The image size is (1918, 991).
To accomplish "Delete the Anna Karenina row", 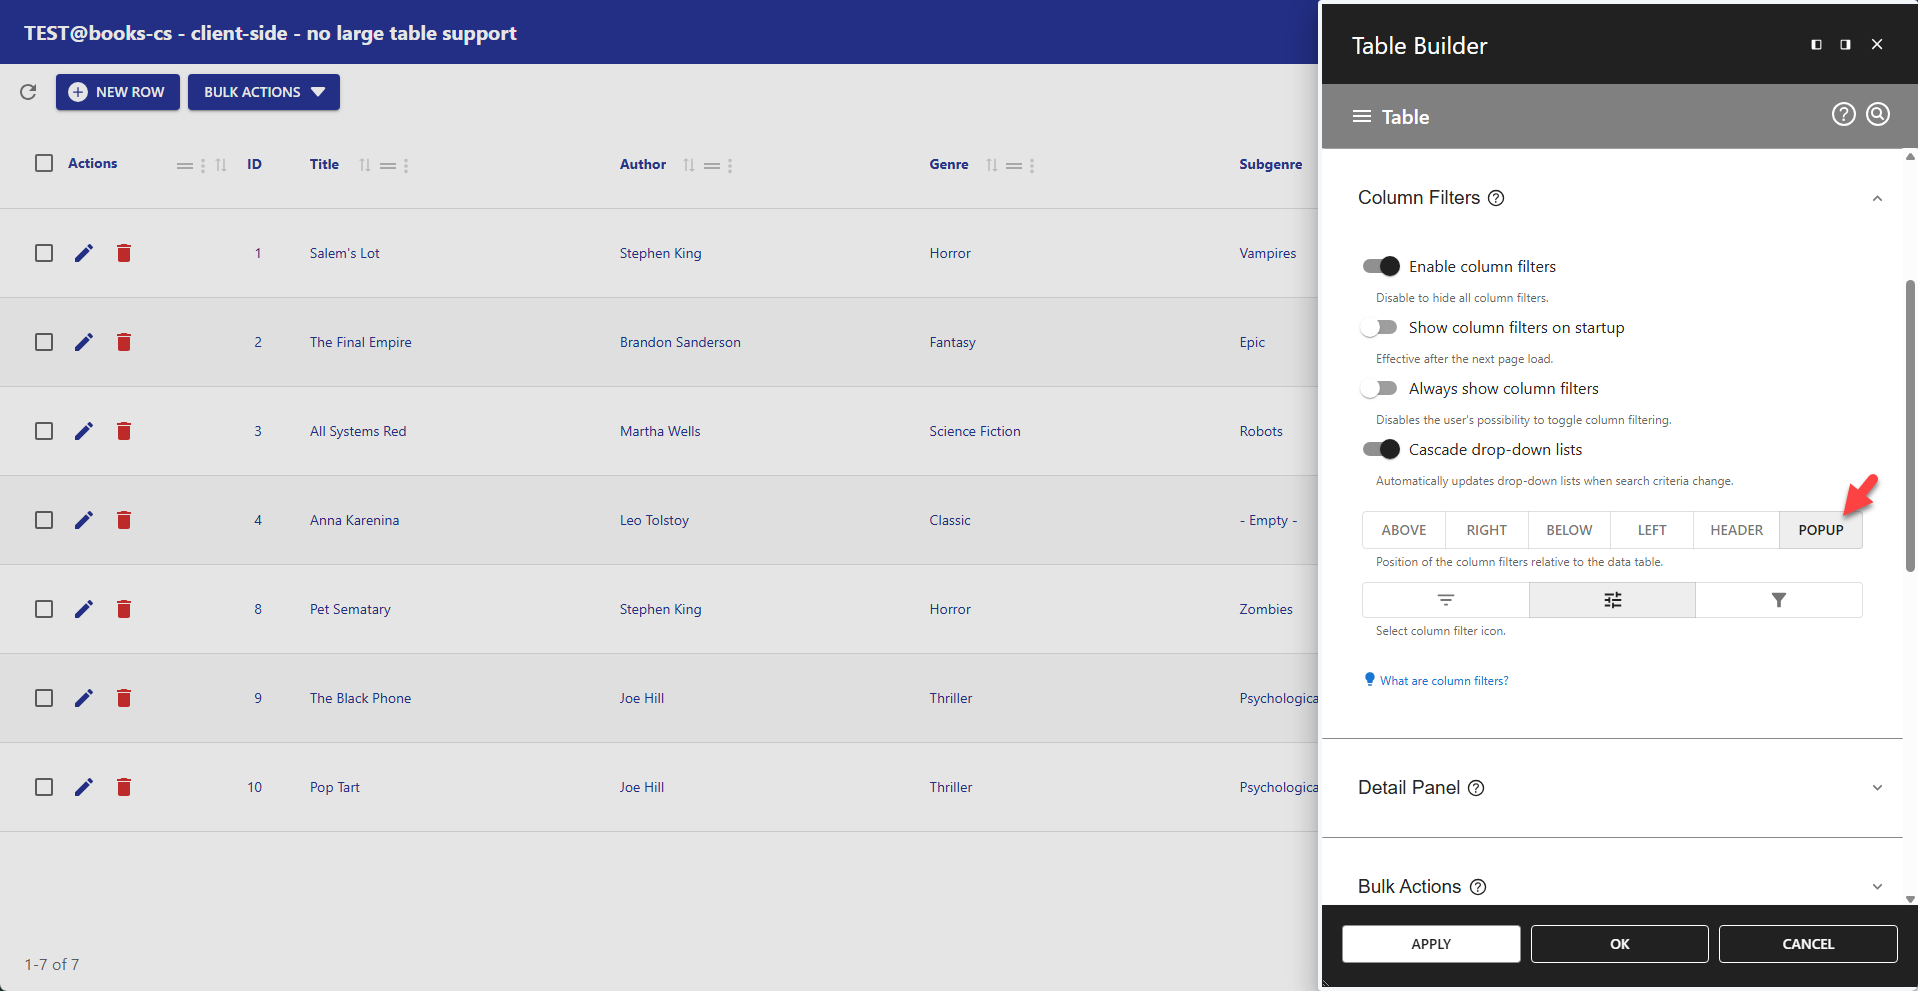I will [124, 520].
